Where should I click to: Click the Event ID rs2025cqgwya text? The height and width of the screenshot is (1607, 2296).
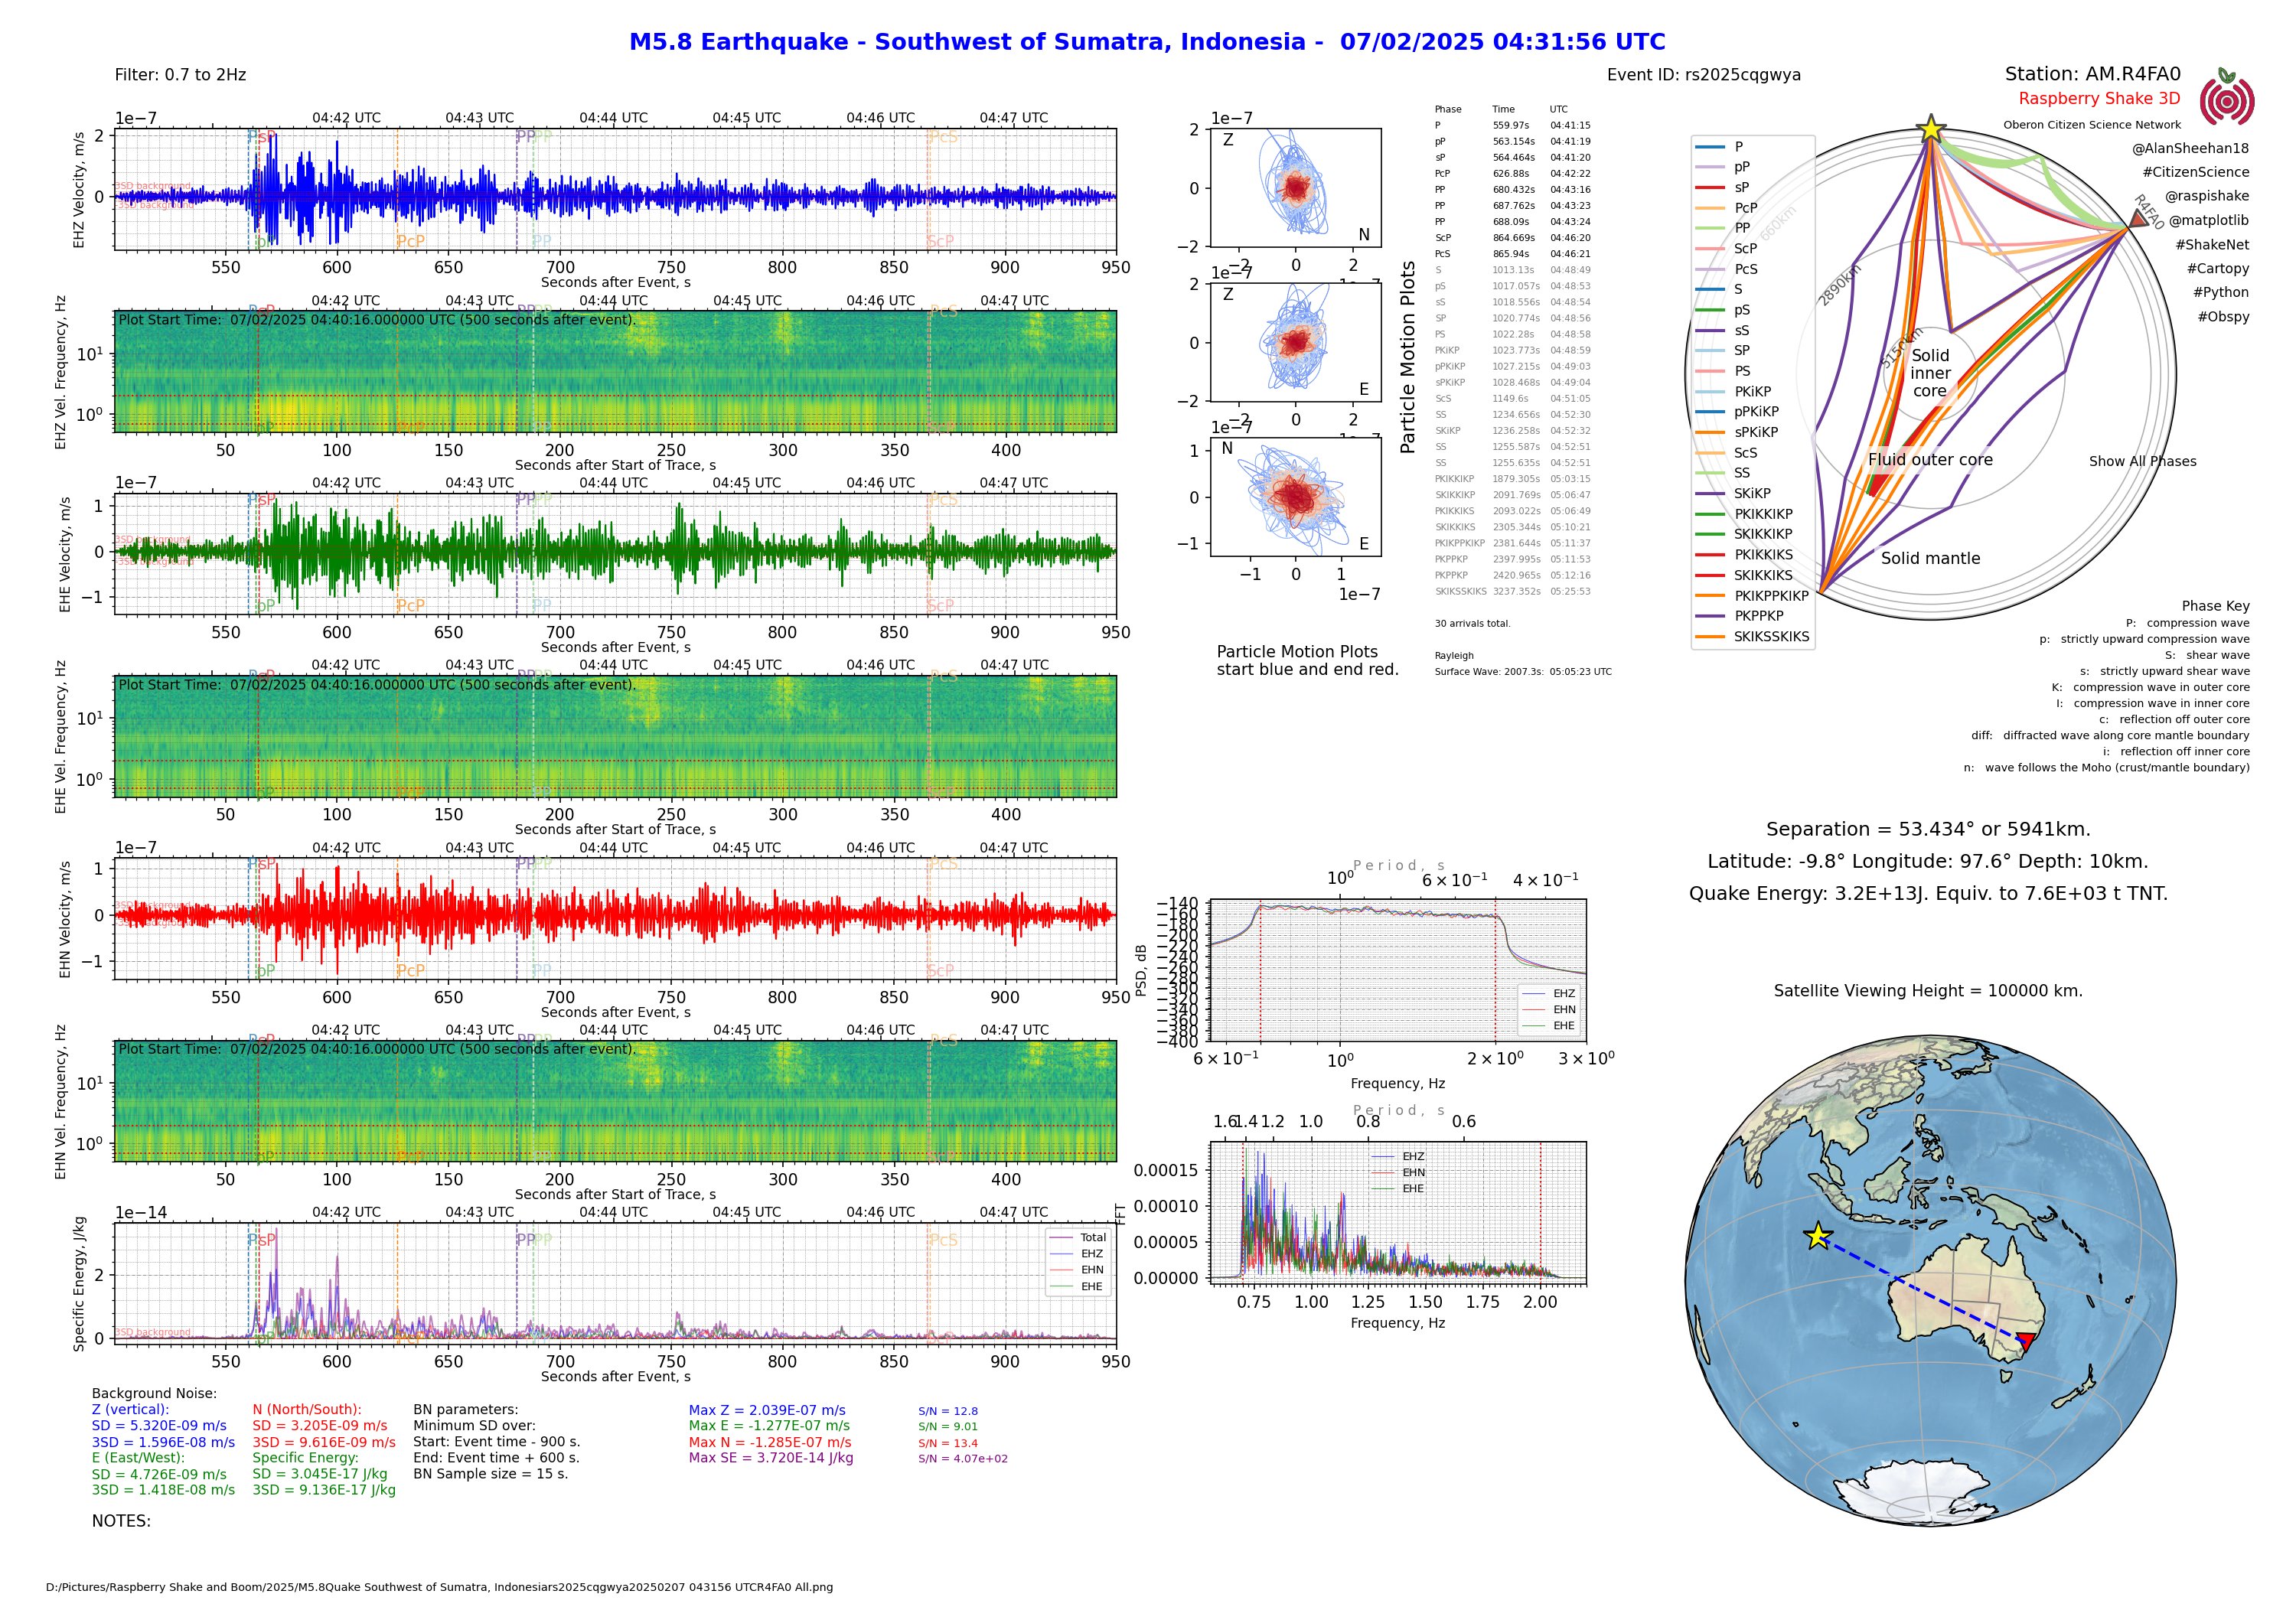(x=1703, y=75)
